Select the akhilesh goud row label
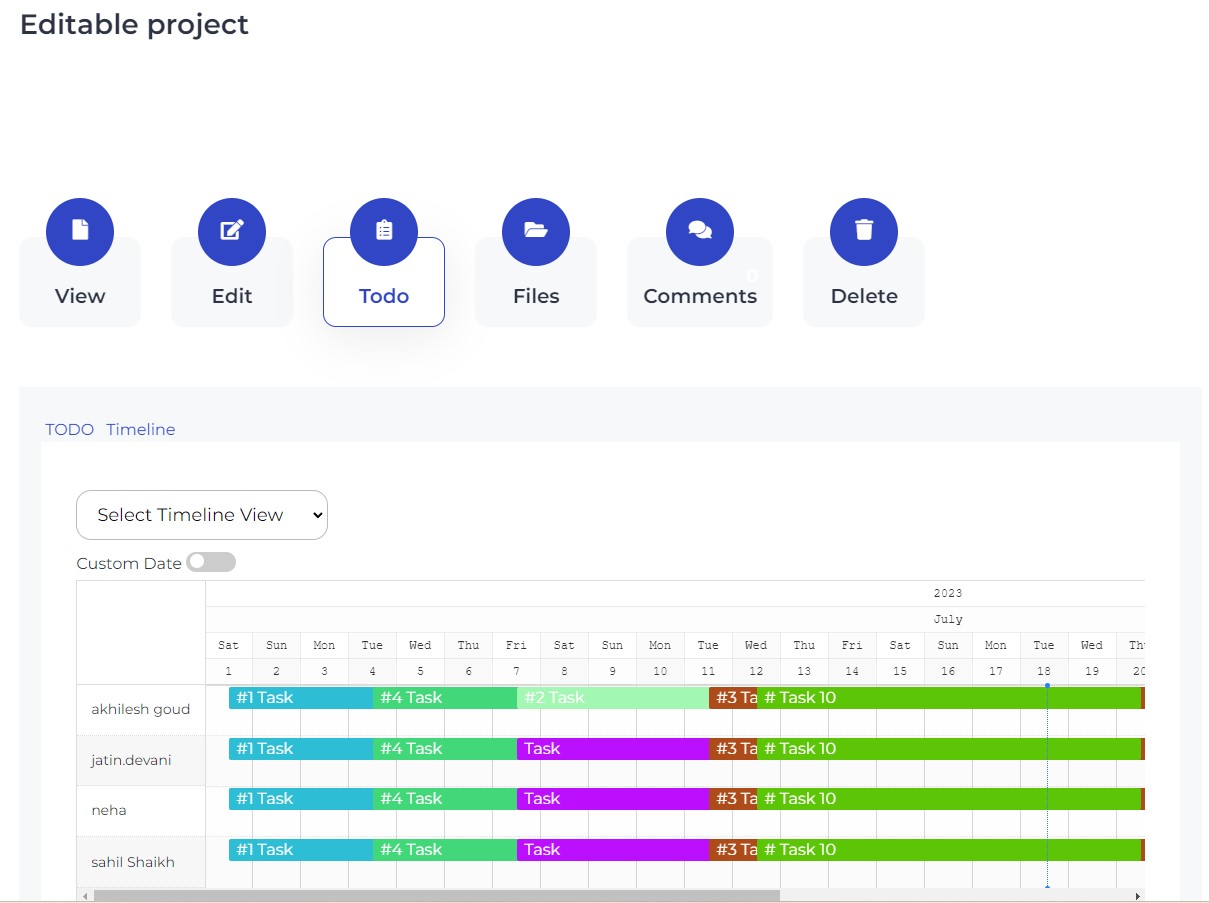This screenshot has width=1209, height=903. click(x=141, y=710)
